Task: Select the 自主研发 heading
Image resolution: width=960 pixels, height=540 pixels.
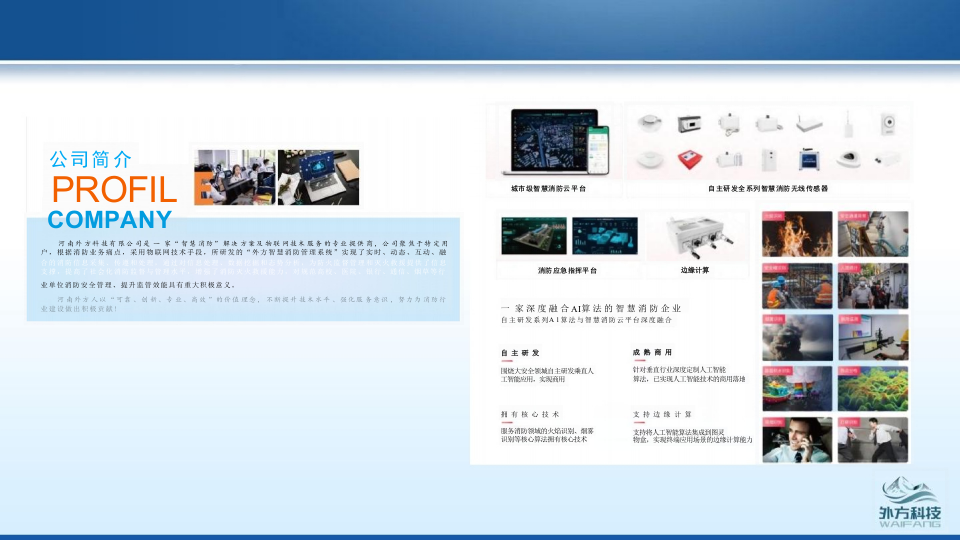Action: click(x=520, y=353)
